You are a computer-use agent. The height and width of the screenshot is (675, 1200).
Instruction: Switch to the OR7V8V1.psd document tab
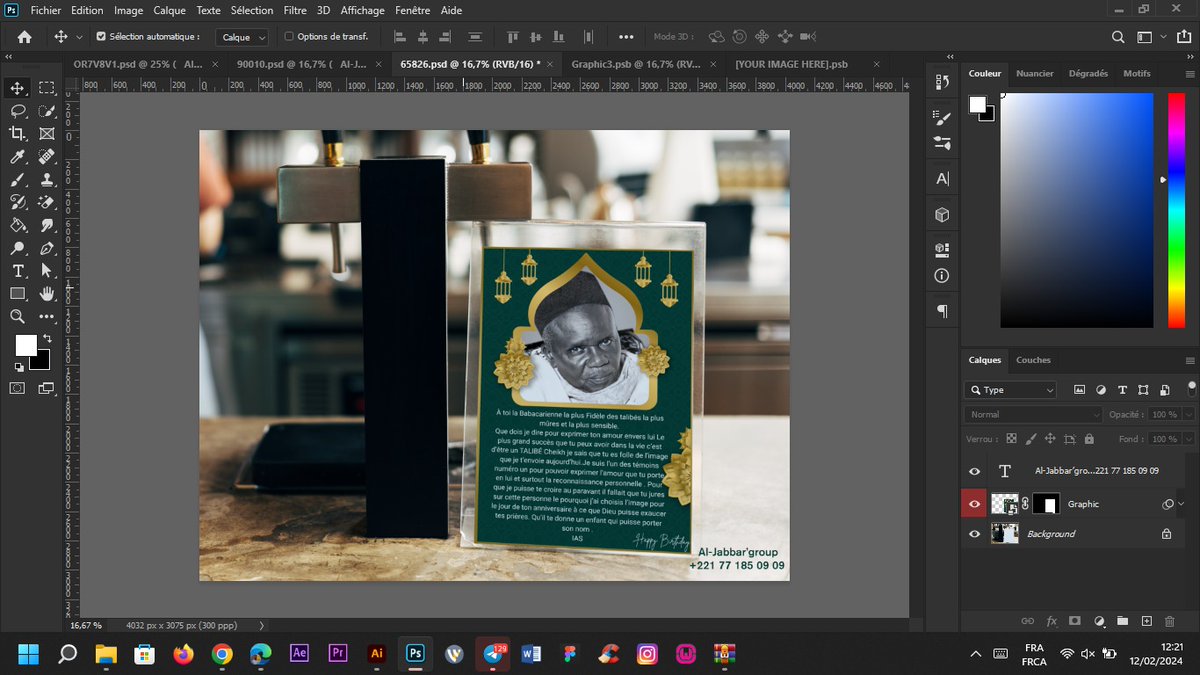click(x=138, y=64)
